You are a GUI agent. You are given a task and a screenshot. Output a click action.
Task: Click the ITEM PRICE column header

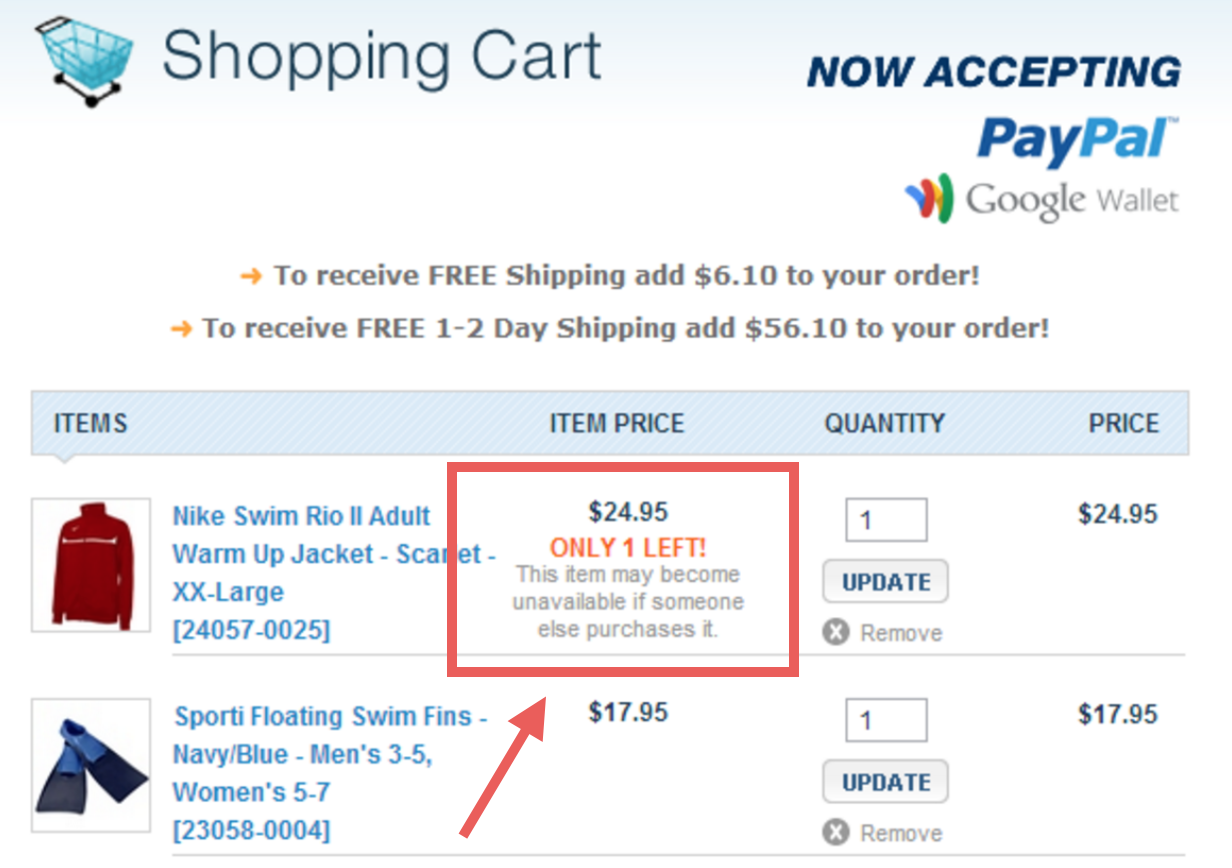(617, 423)
